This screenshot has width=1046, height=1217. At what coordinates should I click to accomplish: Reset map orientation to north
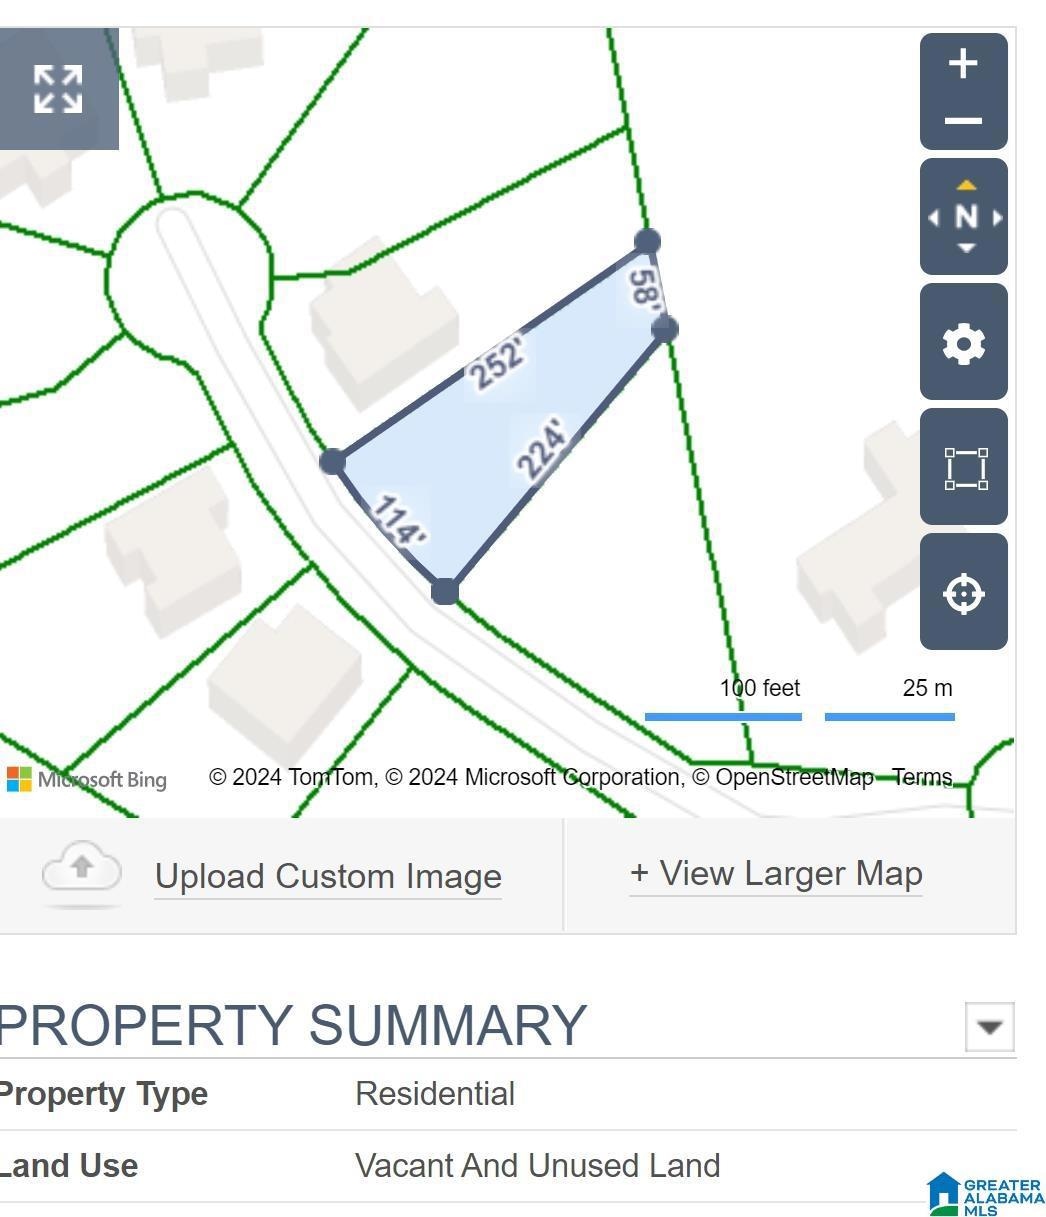point(965,217)
